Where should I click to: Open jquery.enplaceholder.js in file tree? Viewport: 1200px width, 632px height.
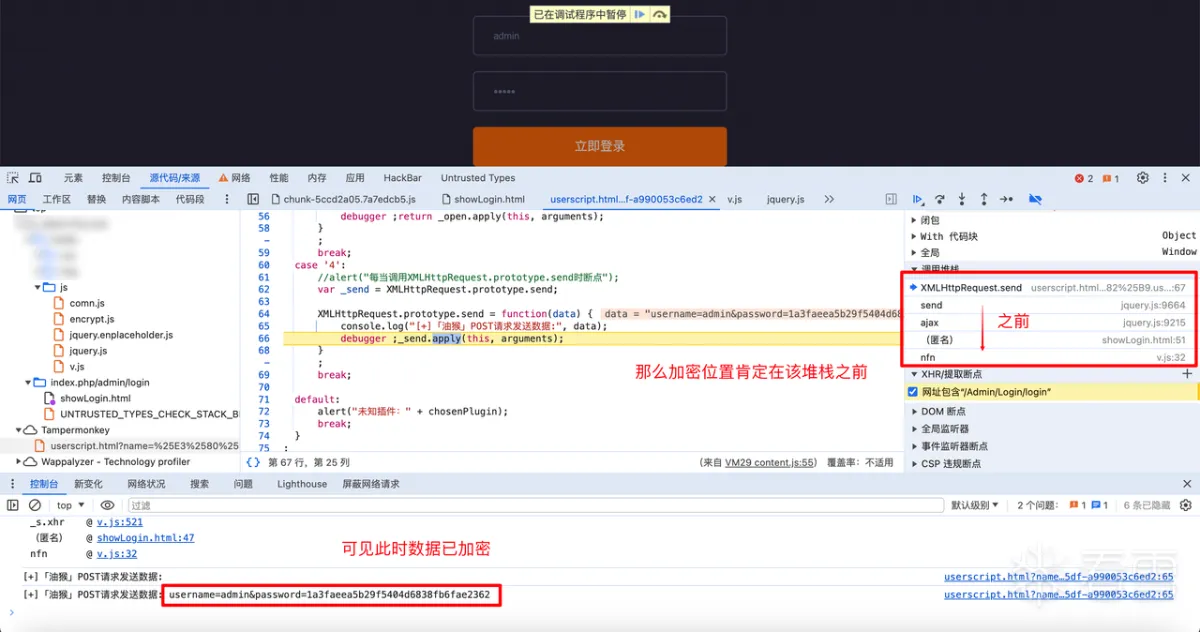121,335
